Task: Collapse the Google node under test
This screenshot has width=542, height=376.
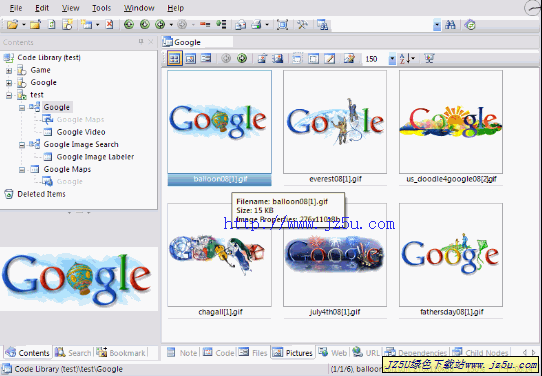Action: point(22,108)
